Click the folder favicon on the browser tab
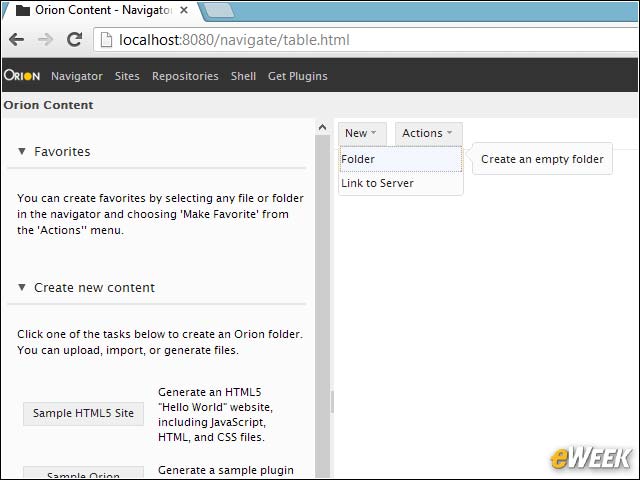640x480 pixels. (x=22, y=10)
